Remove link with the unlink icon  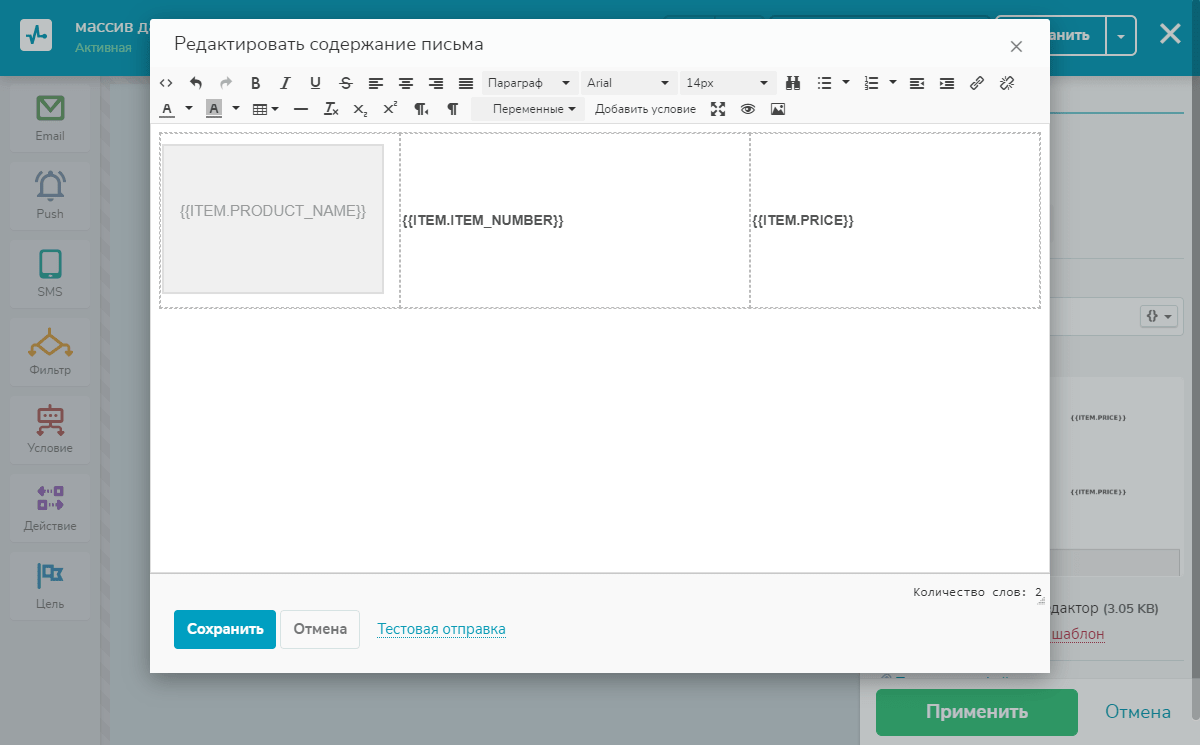click(1007, 83)
